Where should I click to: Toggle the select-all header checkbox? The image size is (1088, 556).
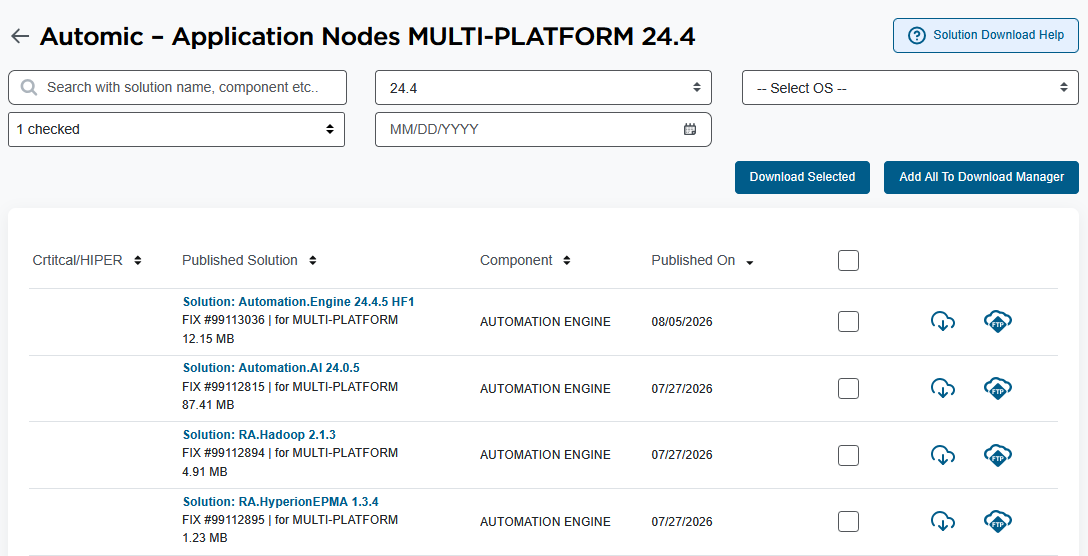pos(848,260)
